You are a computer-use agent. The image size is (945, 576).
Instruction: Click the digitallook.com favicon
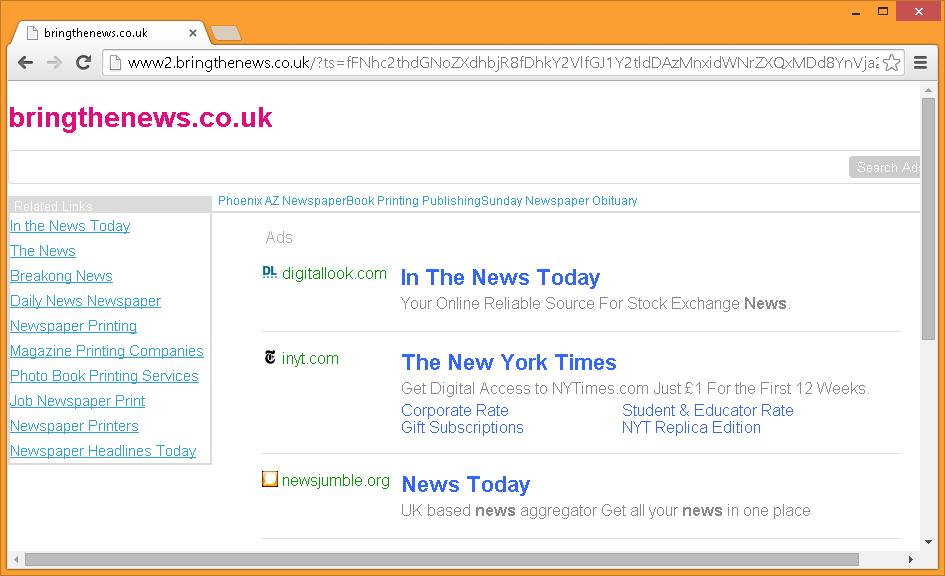click(269, 272)
